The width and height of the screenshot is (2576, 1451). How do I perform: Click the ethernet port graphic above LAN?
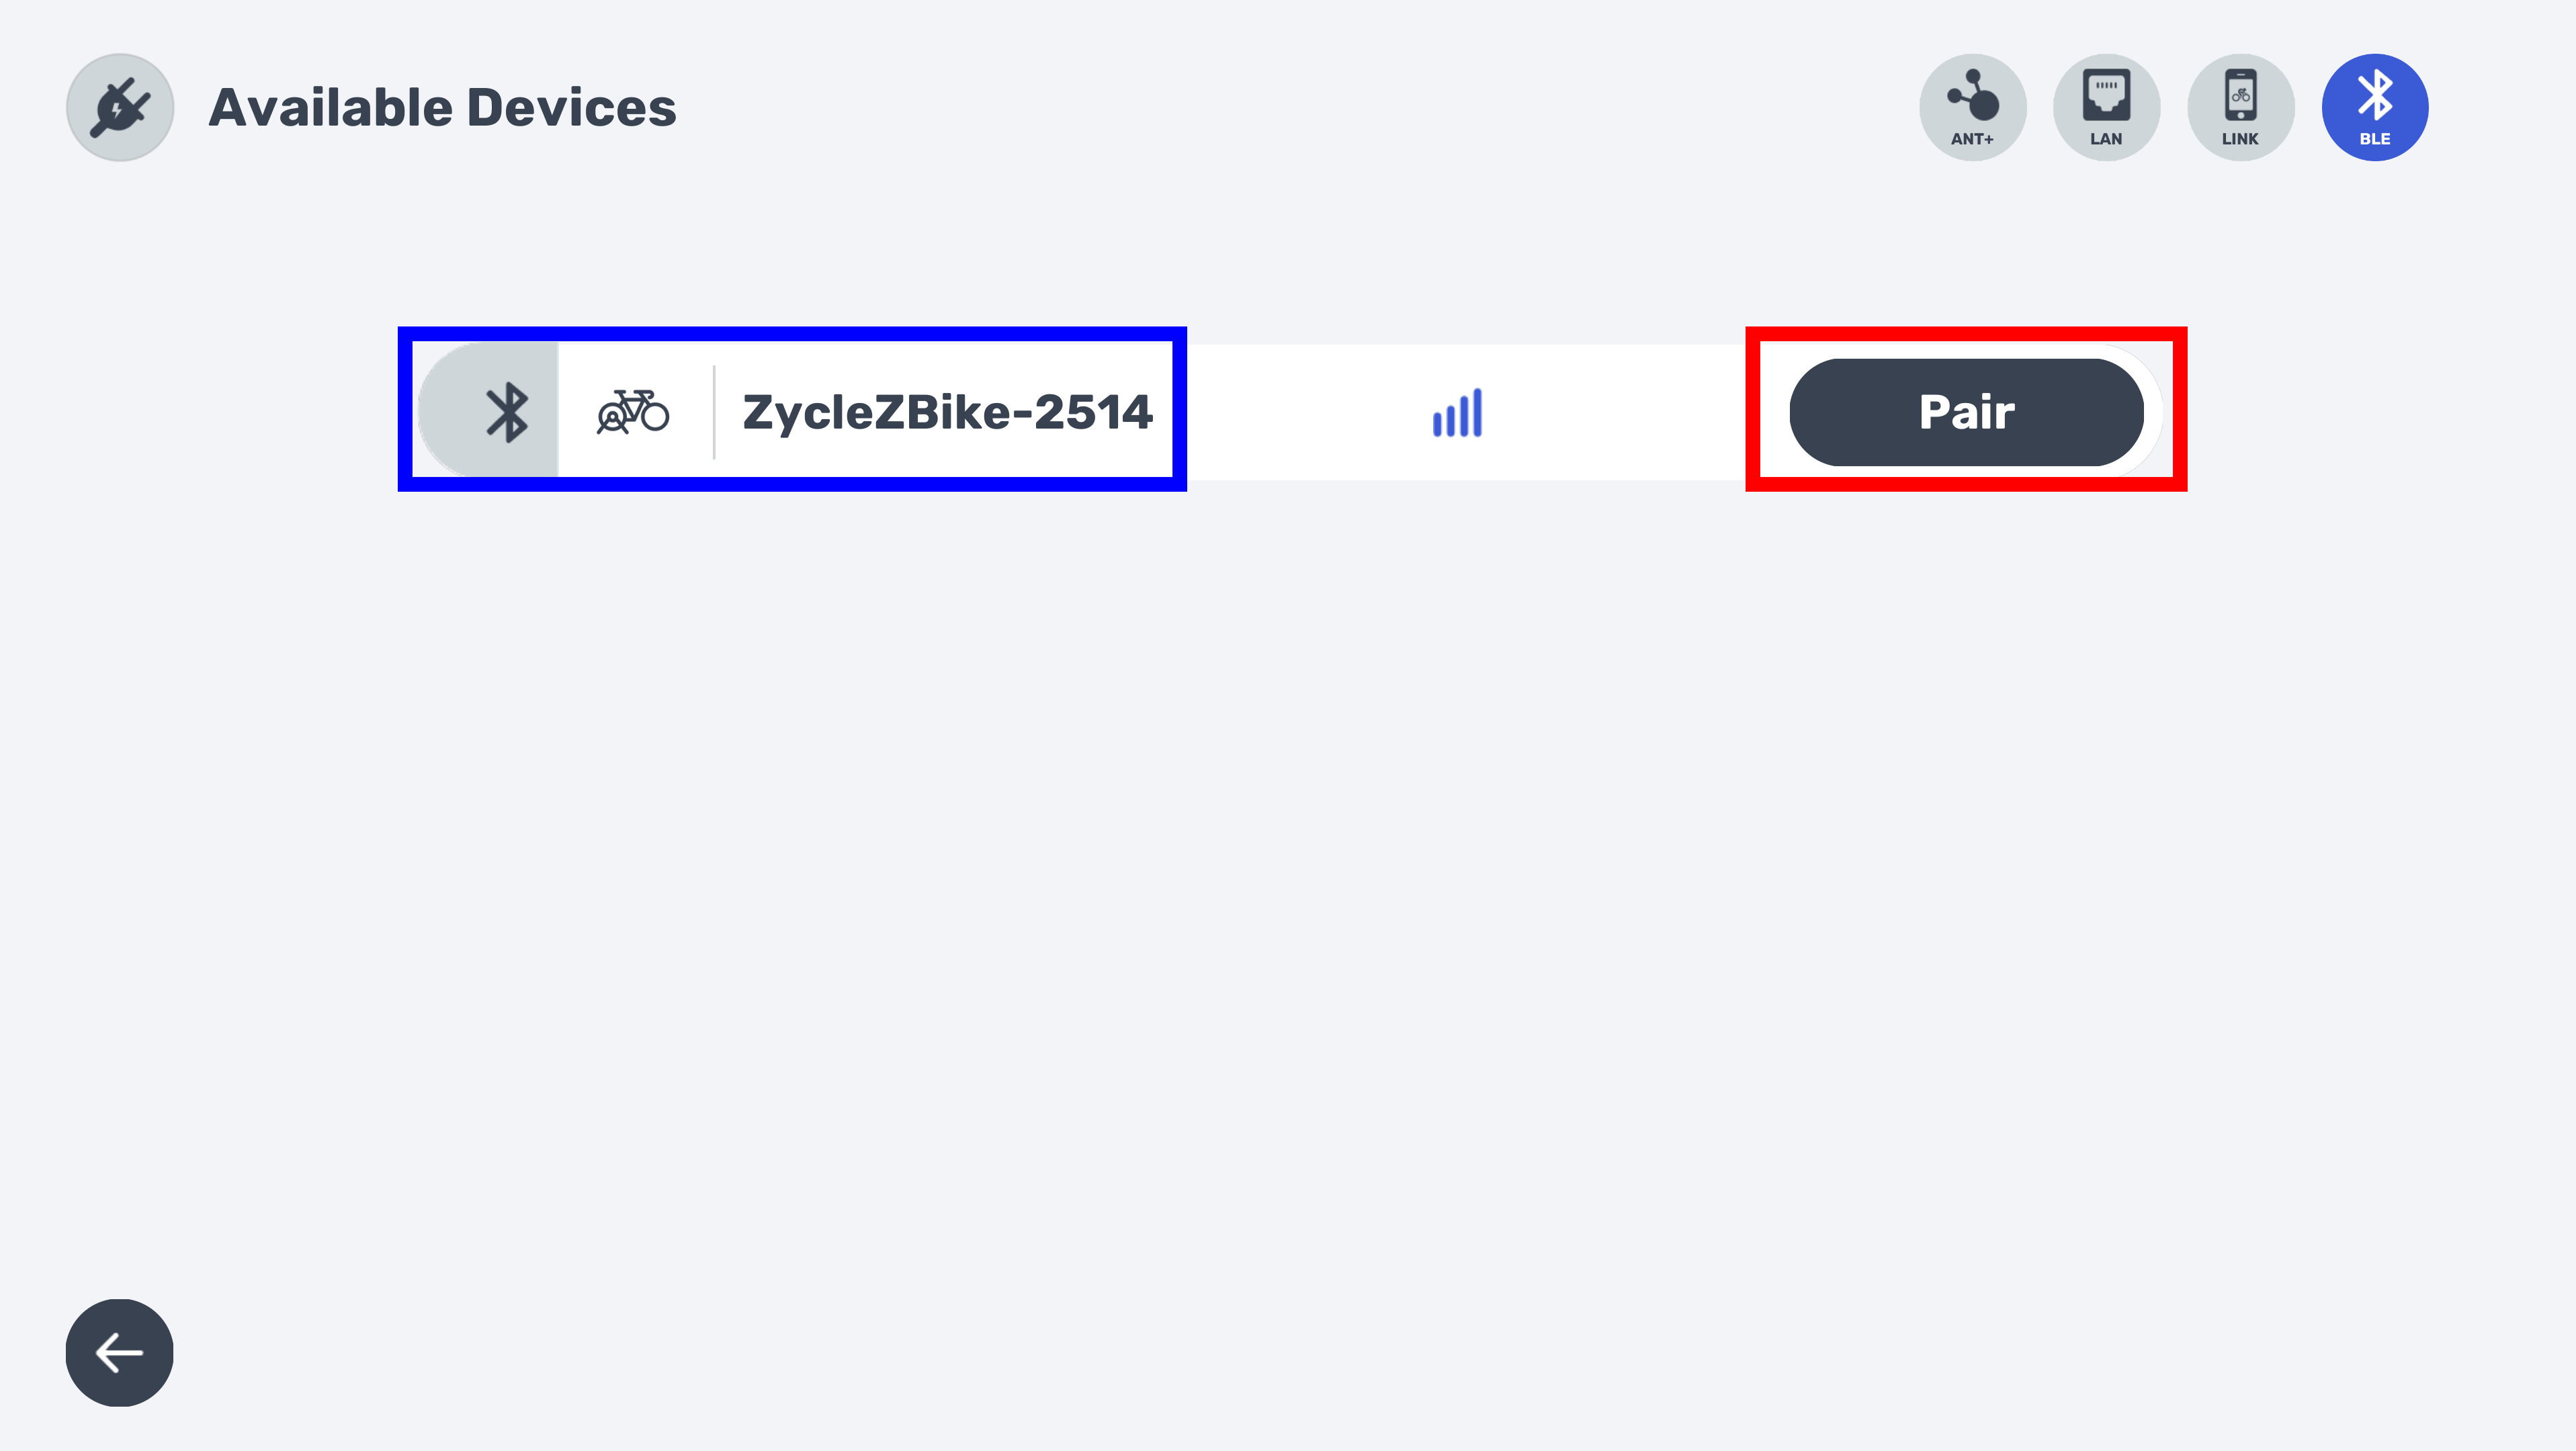coord(2106,94)
